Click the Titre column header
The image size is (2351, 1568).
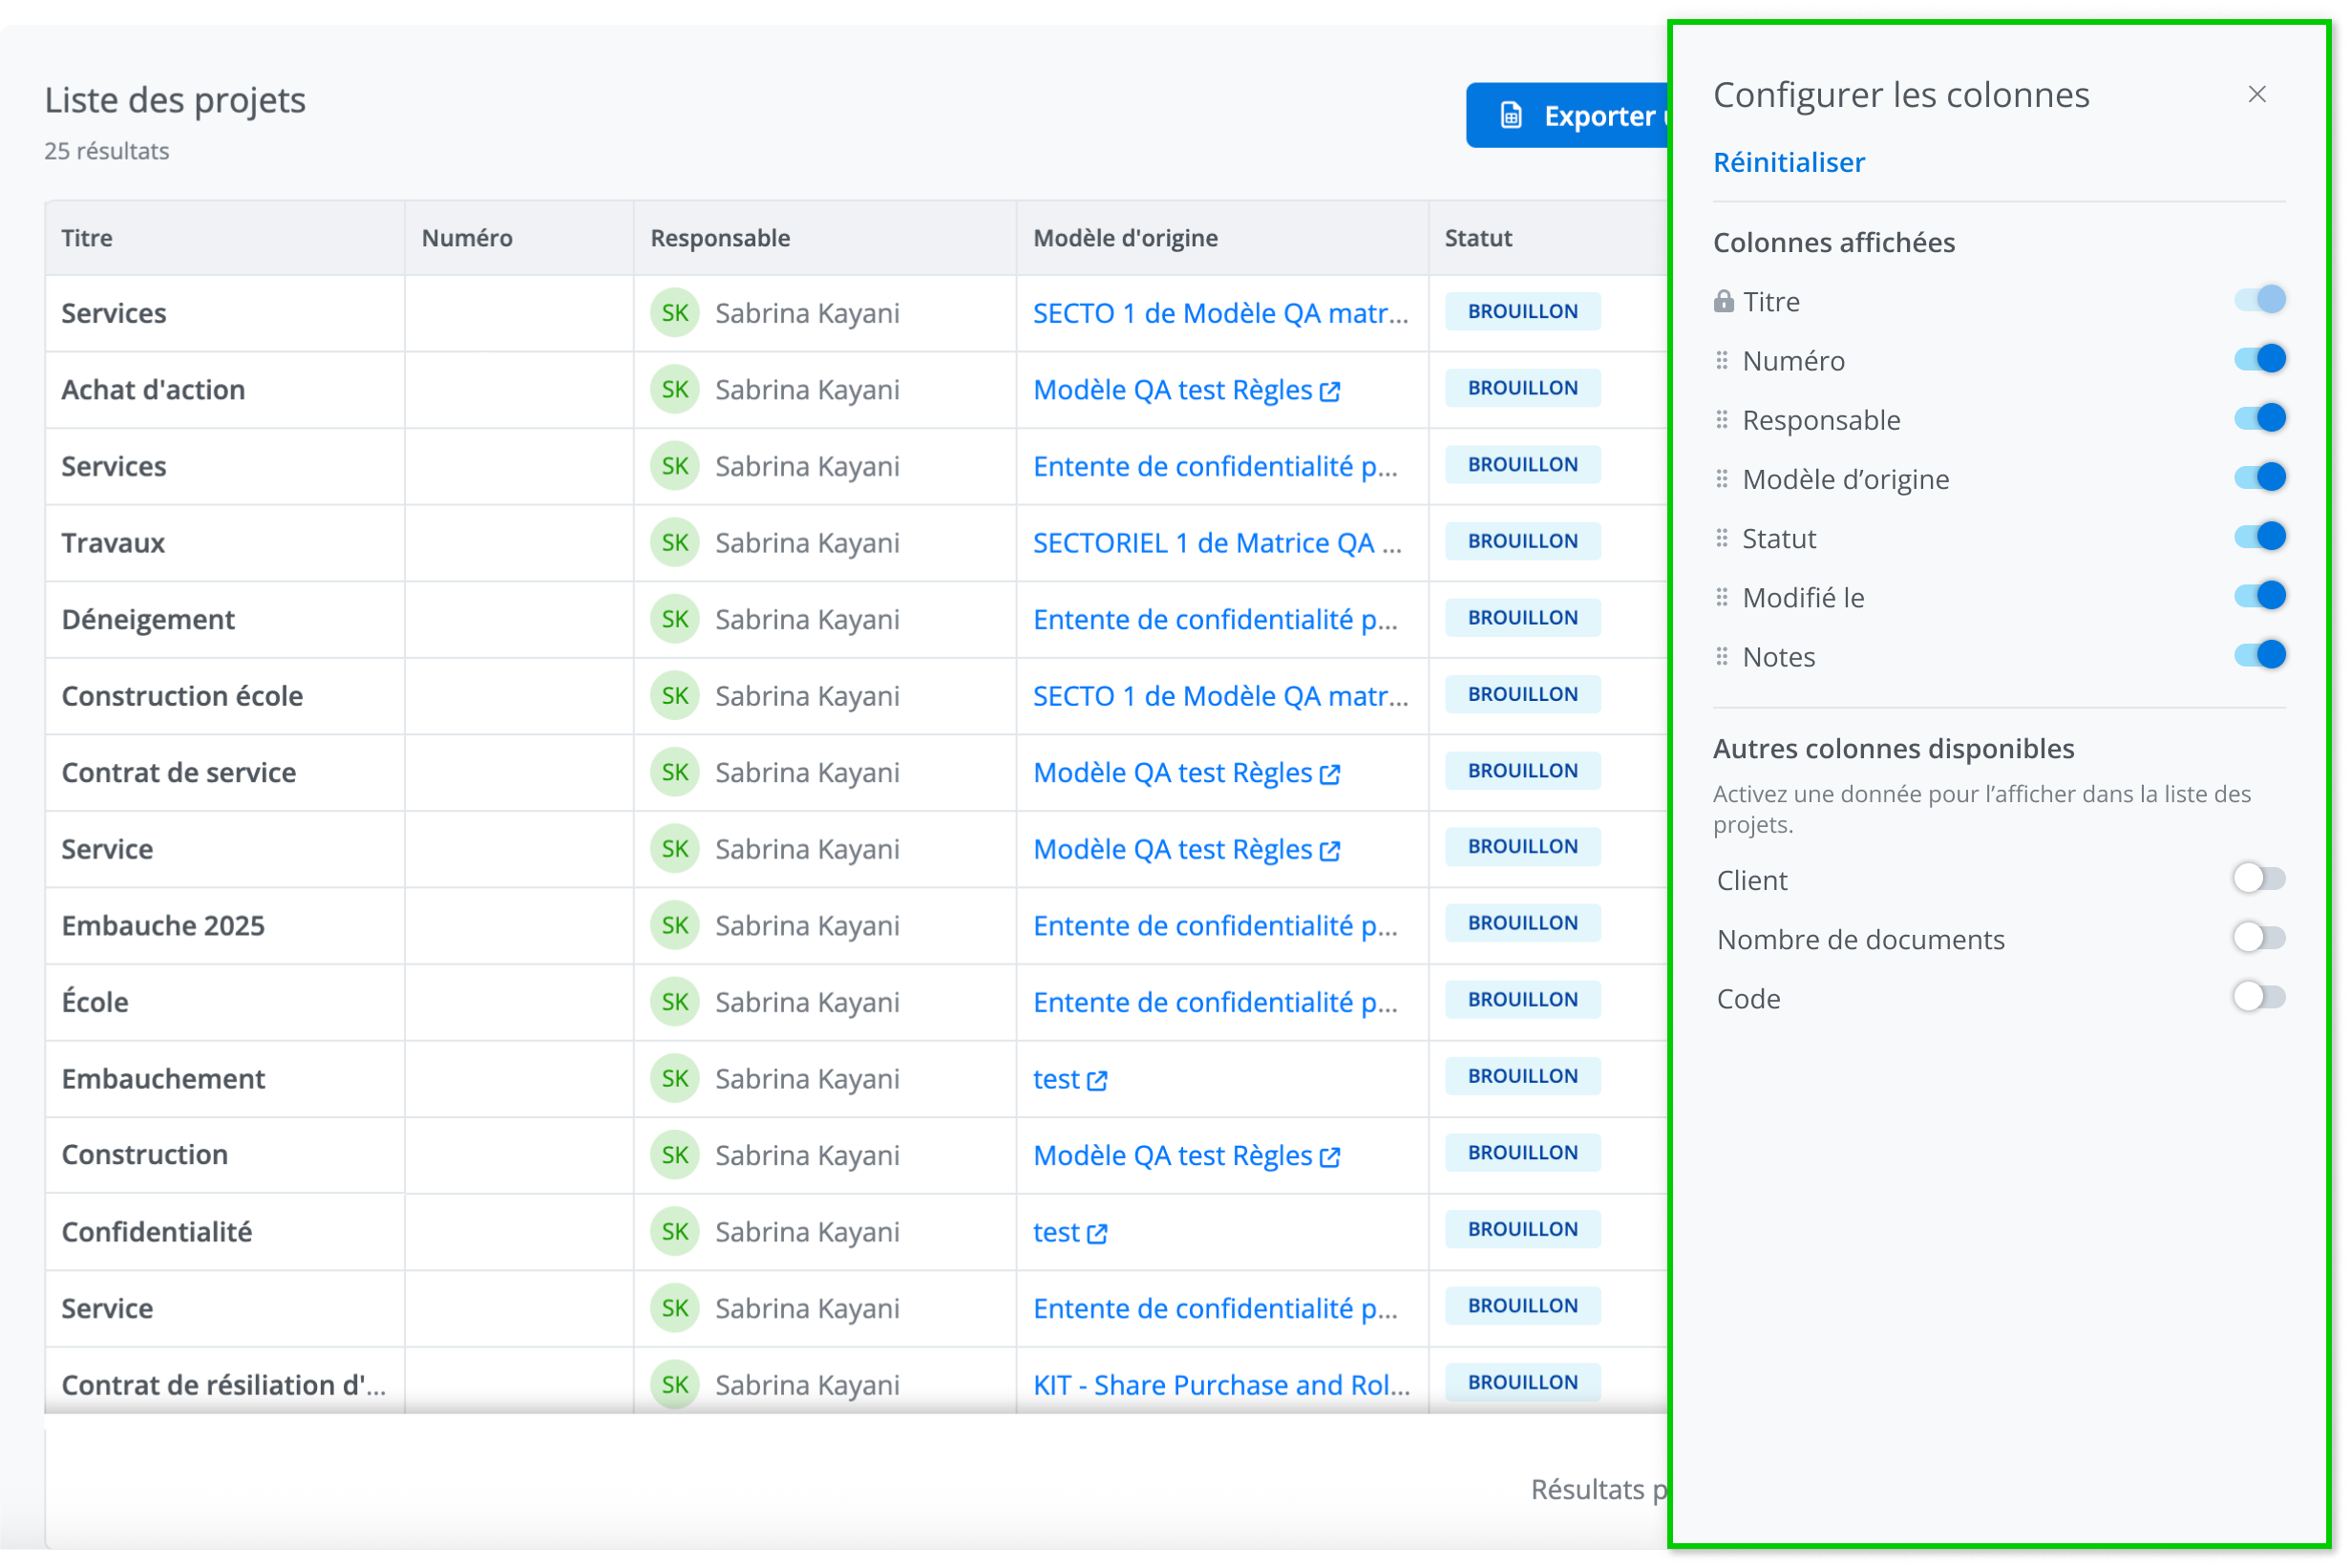coord(87,238)
